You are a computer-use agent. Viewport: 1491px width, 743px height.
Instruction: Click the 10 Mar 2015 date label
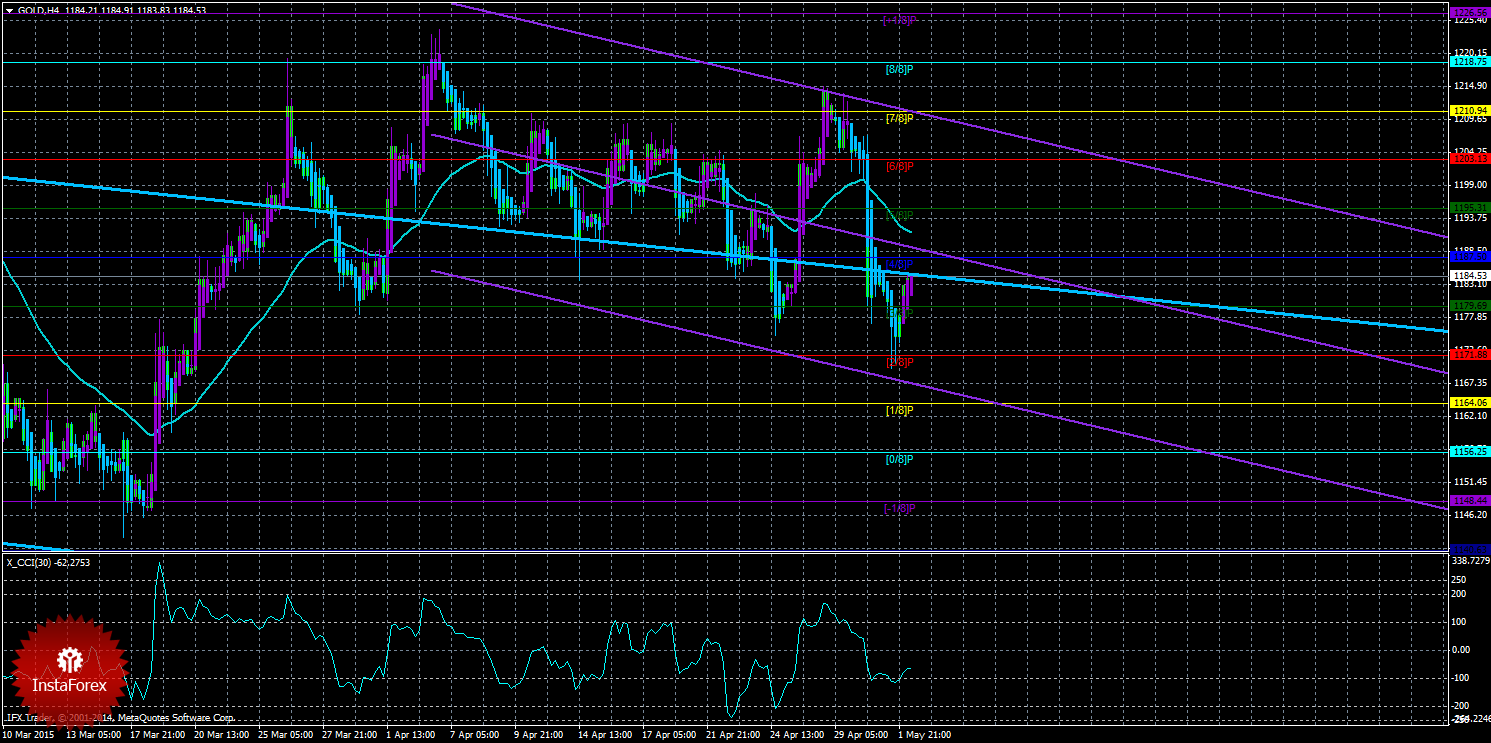(x=27, y=735)
